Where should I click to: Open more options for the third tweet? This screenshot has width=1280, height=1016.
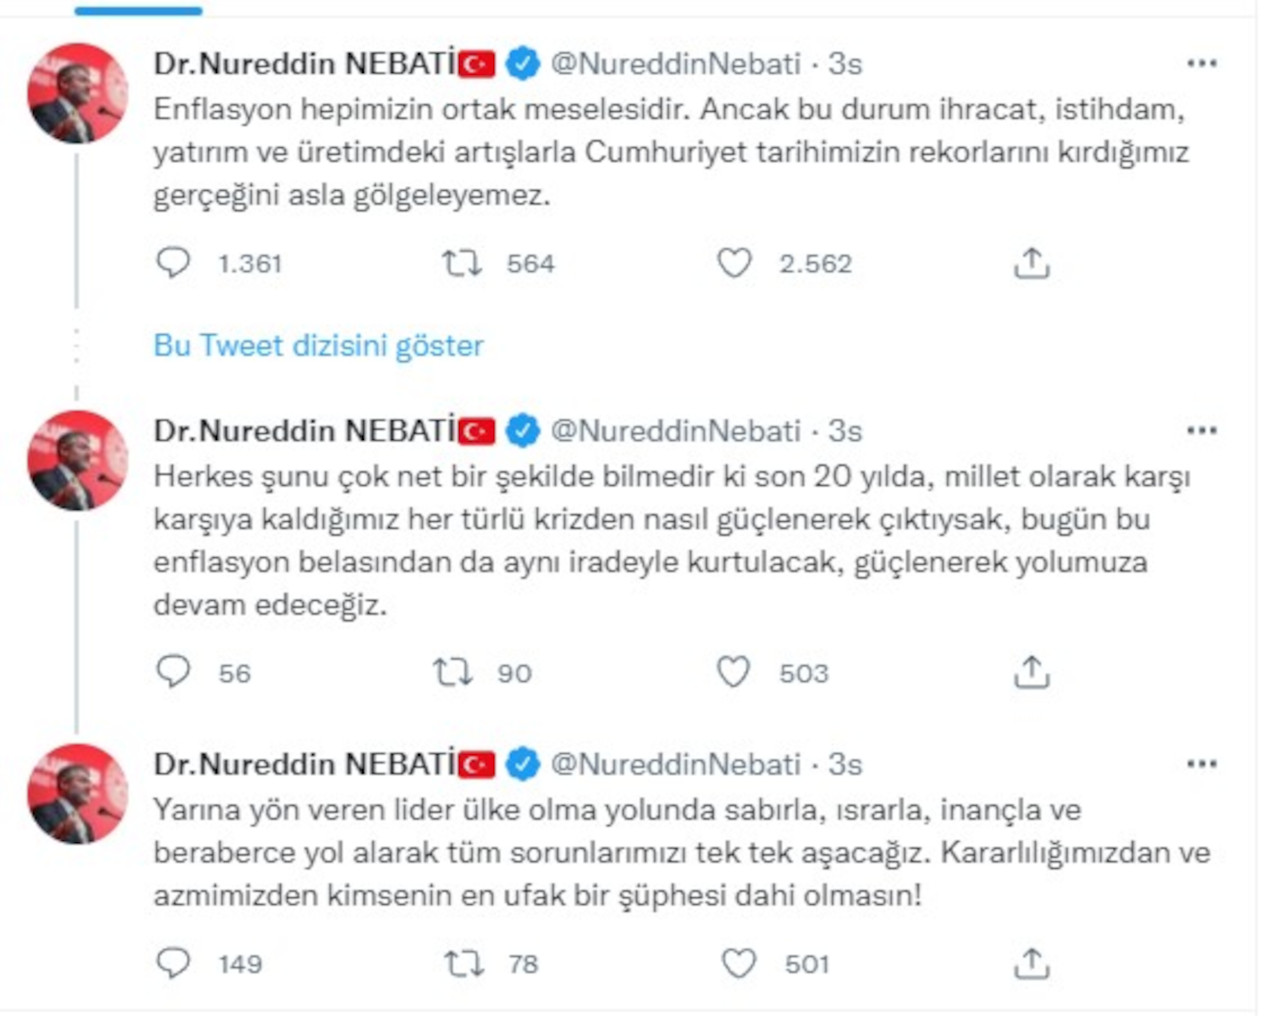point(1201,765)
